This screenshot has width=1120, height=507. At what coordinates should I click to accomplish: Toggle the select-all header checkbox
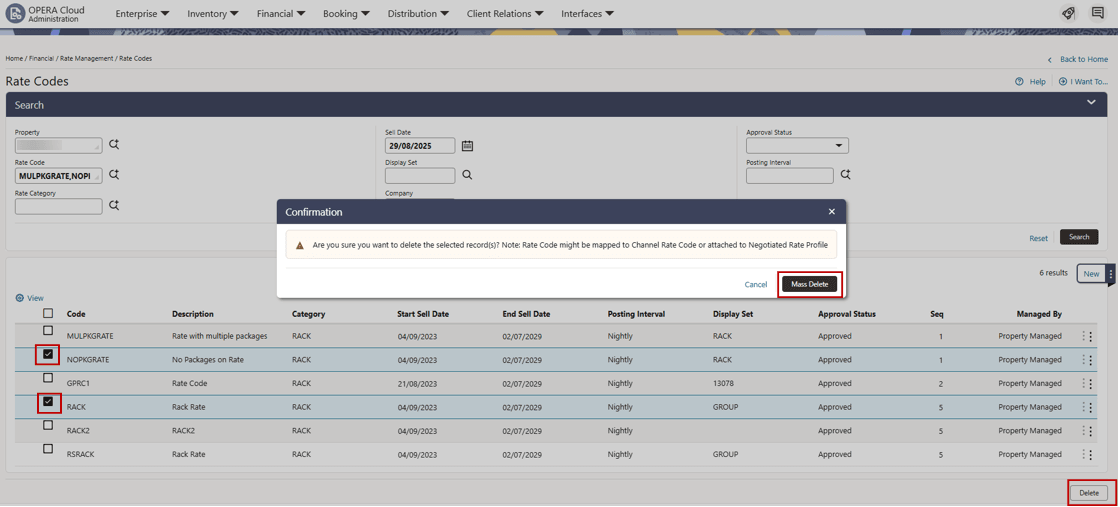(x=48, y=313)
